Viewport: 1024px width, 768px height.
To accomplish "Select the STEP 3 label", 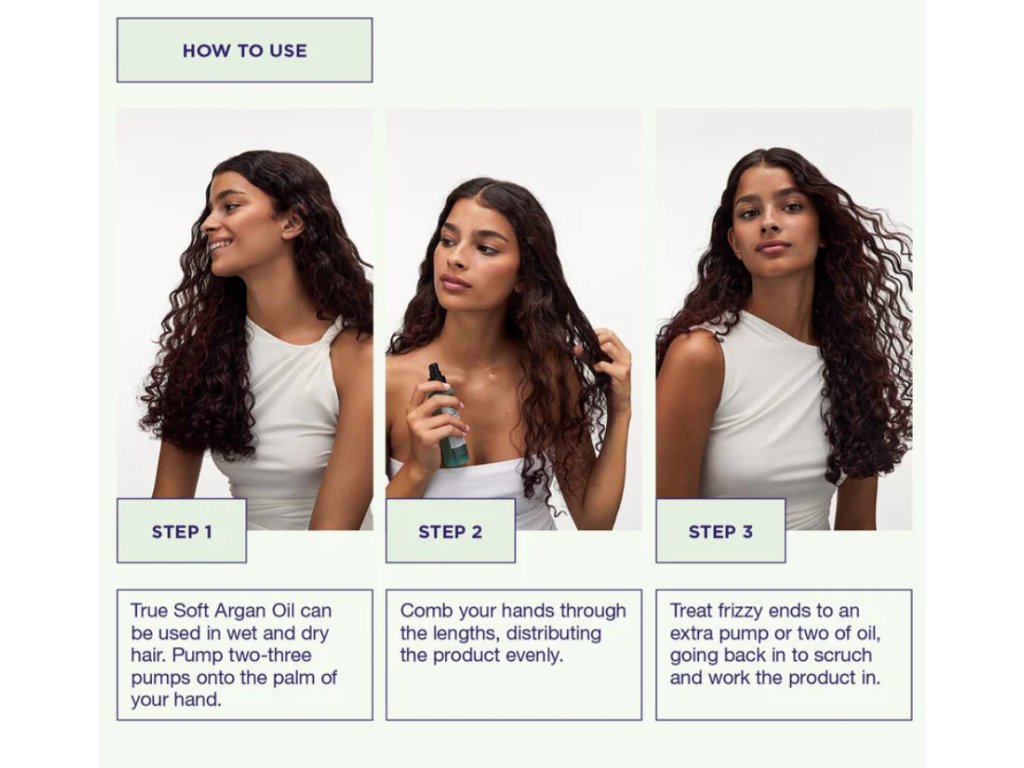I will pos(720,531).
